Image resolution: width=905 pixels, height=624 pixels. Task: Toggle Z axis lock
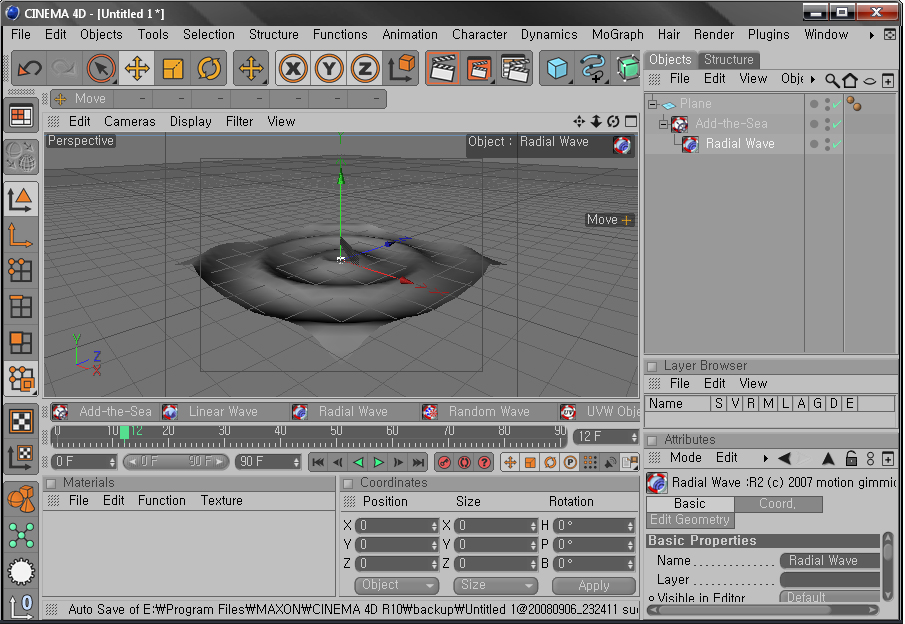click(x=365, y=69)
